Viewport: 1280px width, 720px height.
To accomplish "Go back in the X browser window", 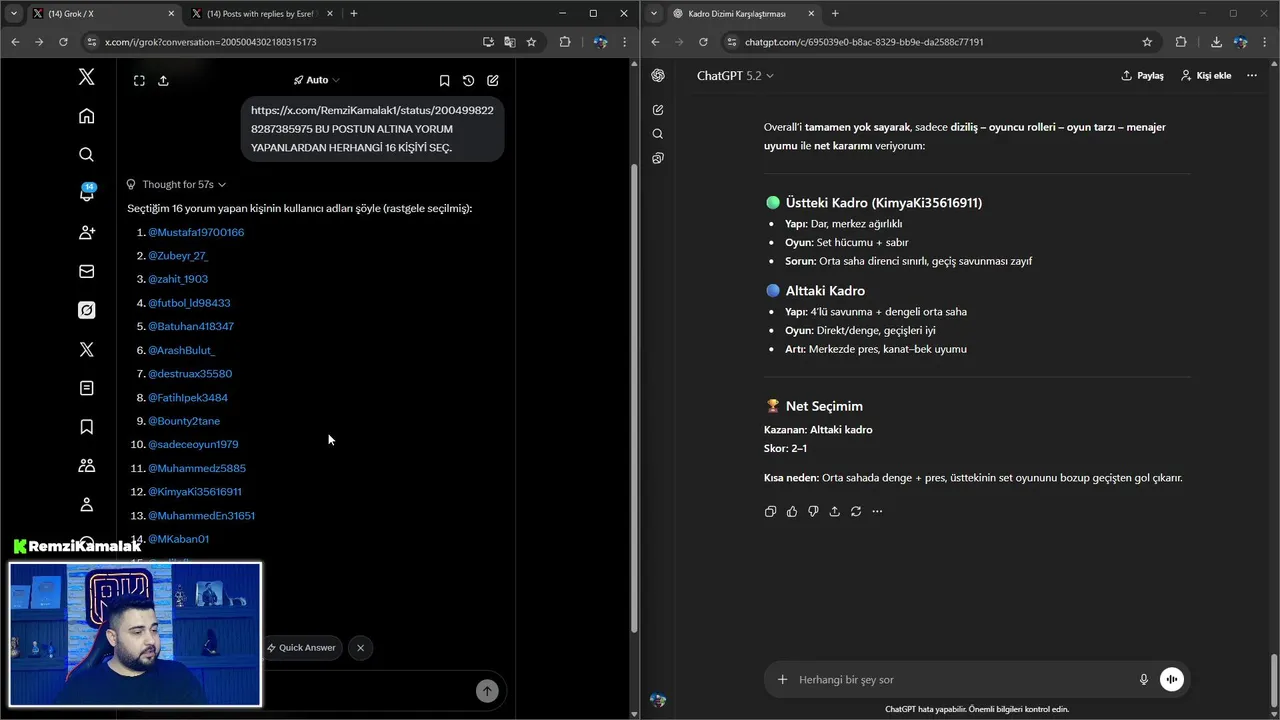I will (15, 42).
